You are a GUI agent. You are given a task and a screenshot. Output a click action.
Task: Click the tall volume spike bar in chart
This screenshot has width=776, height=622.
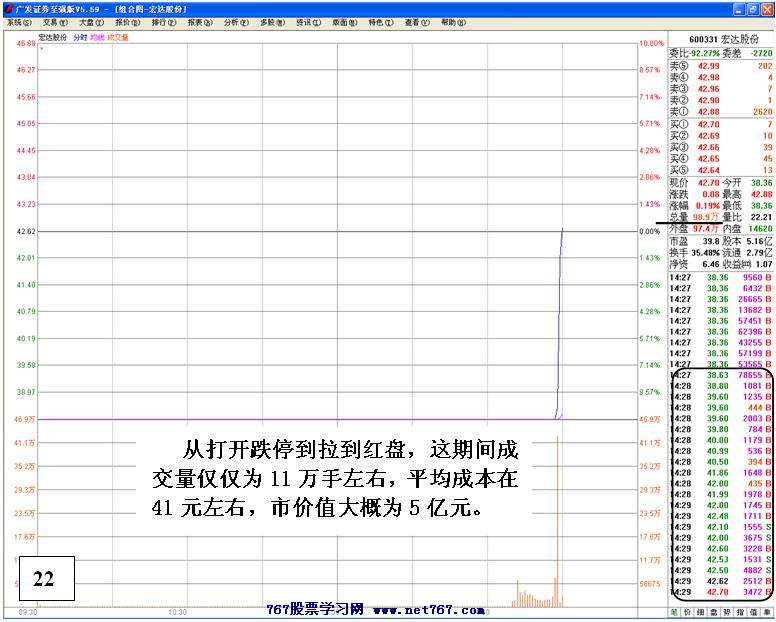pos(557,521)
